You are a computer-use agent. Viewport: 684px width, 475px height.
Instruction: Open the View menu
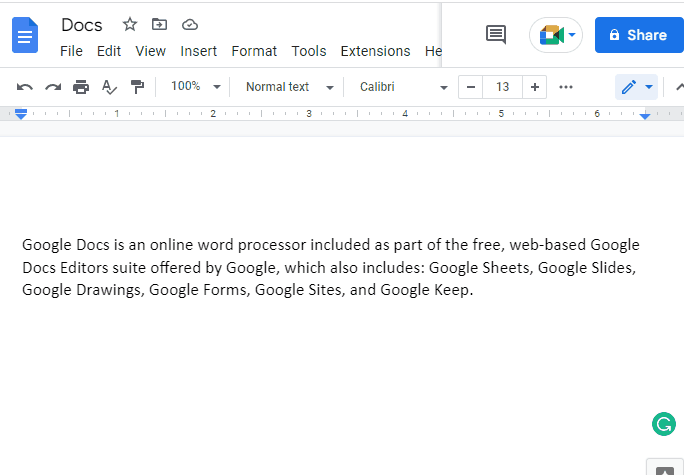click(x=150, y=51)
